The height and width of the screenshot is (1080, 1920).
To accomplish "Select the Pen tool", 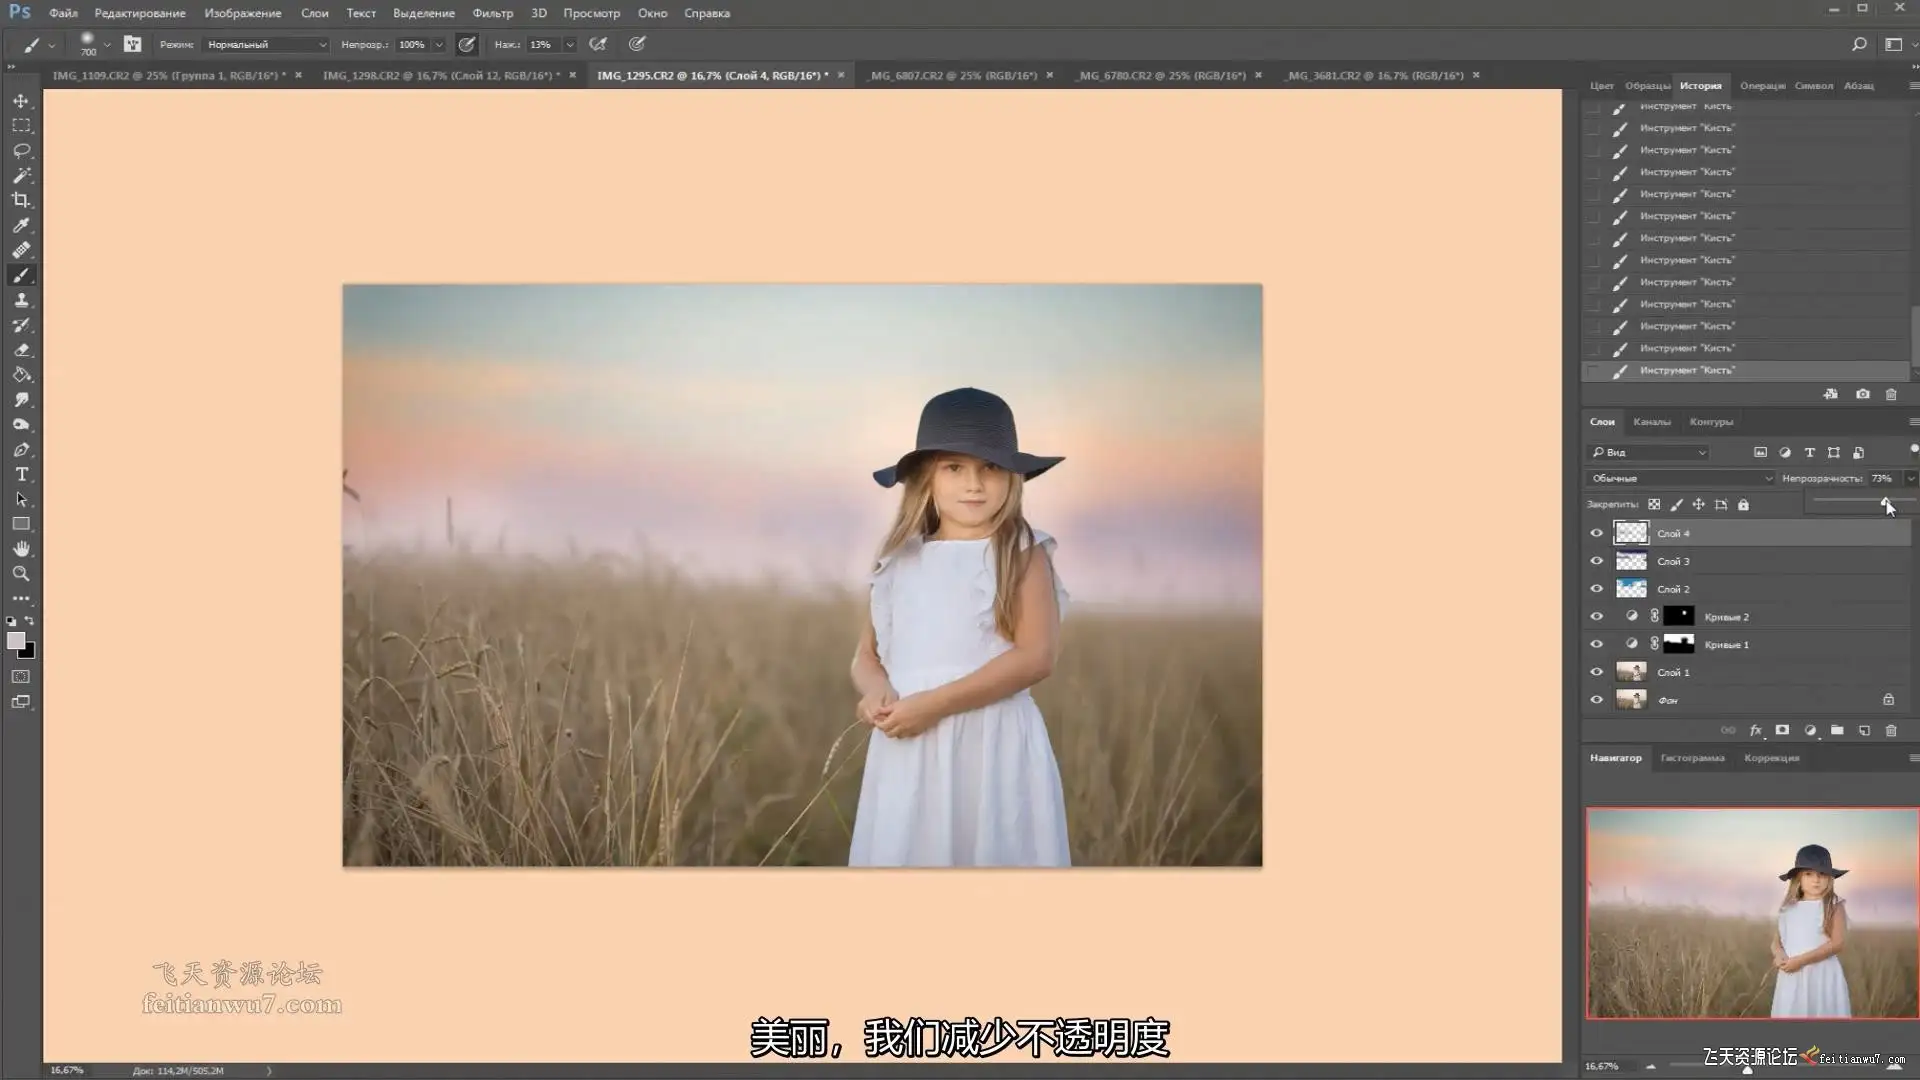I will (x=21, y=450).
